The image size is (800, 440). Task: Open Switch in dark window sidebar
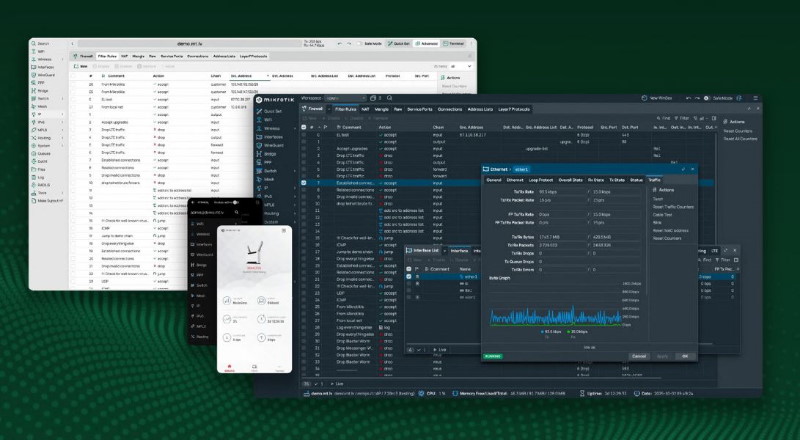pos(267,171)
